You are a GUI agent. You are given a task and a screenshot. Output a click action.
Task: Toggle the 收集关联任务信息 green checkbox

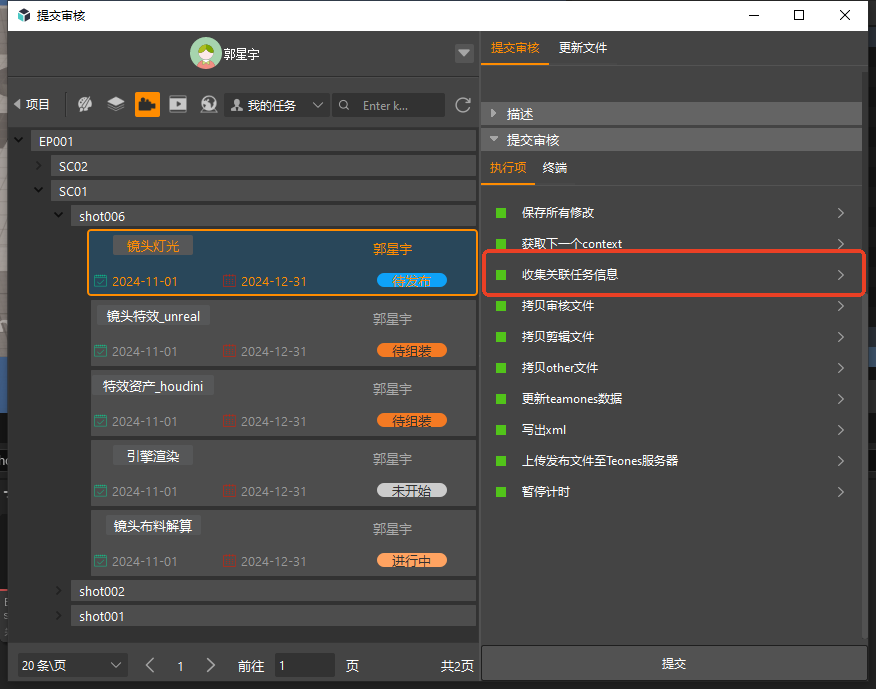(x=501, y=275)
